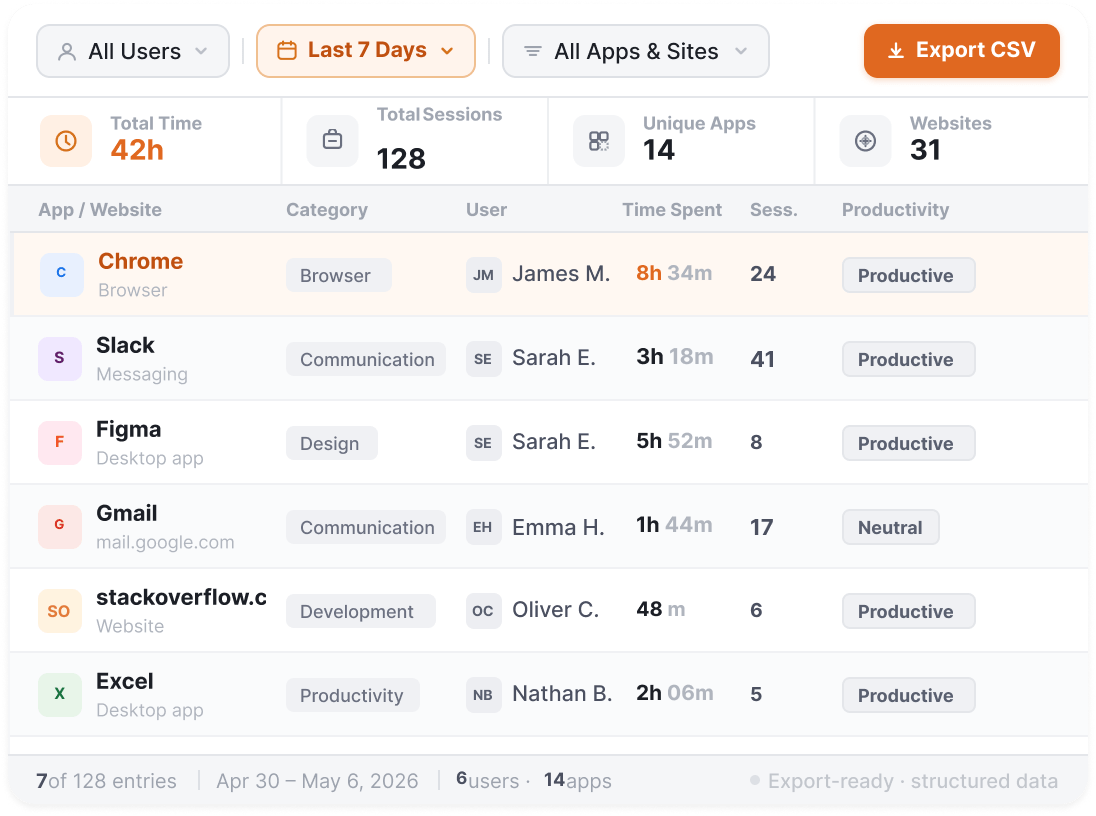Viewport: 1096px width, 816px height.
Task: Click Communication tag in Slack row
Action: [x=366, y=359]
